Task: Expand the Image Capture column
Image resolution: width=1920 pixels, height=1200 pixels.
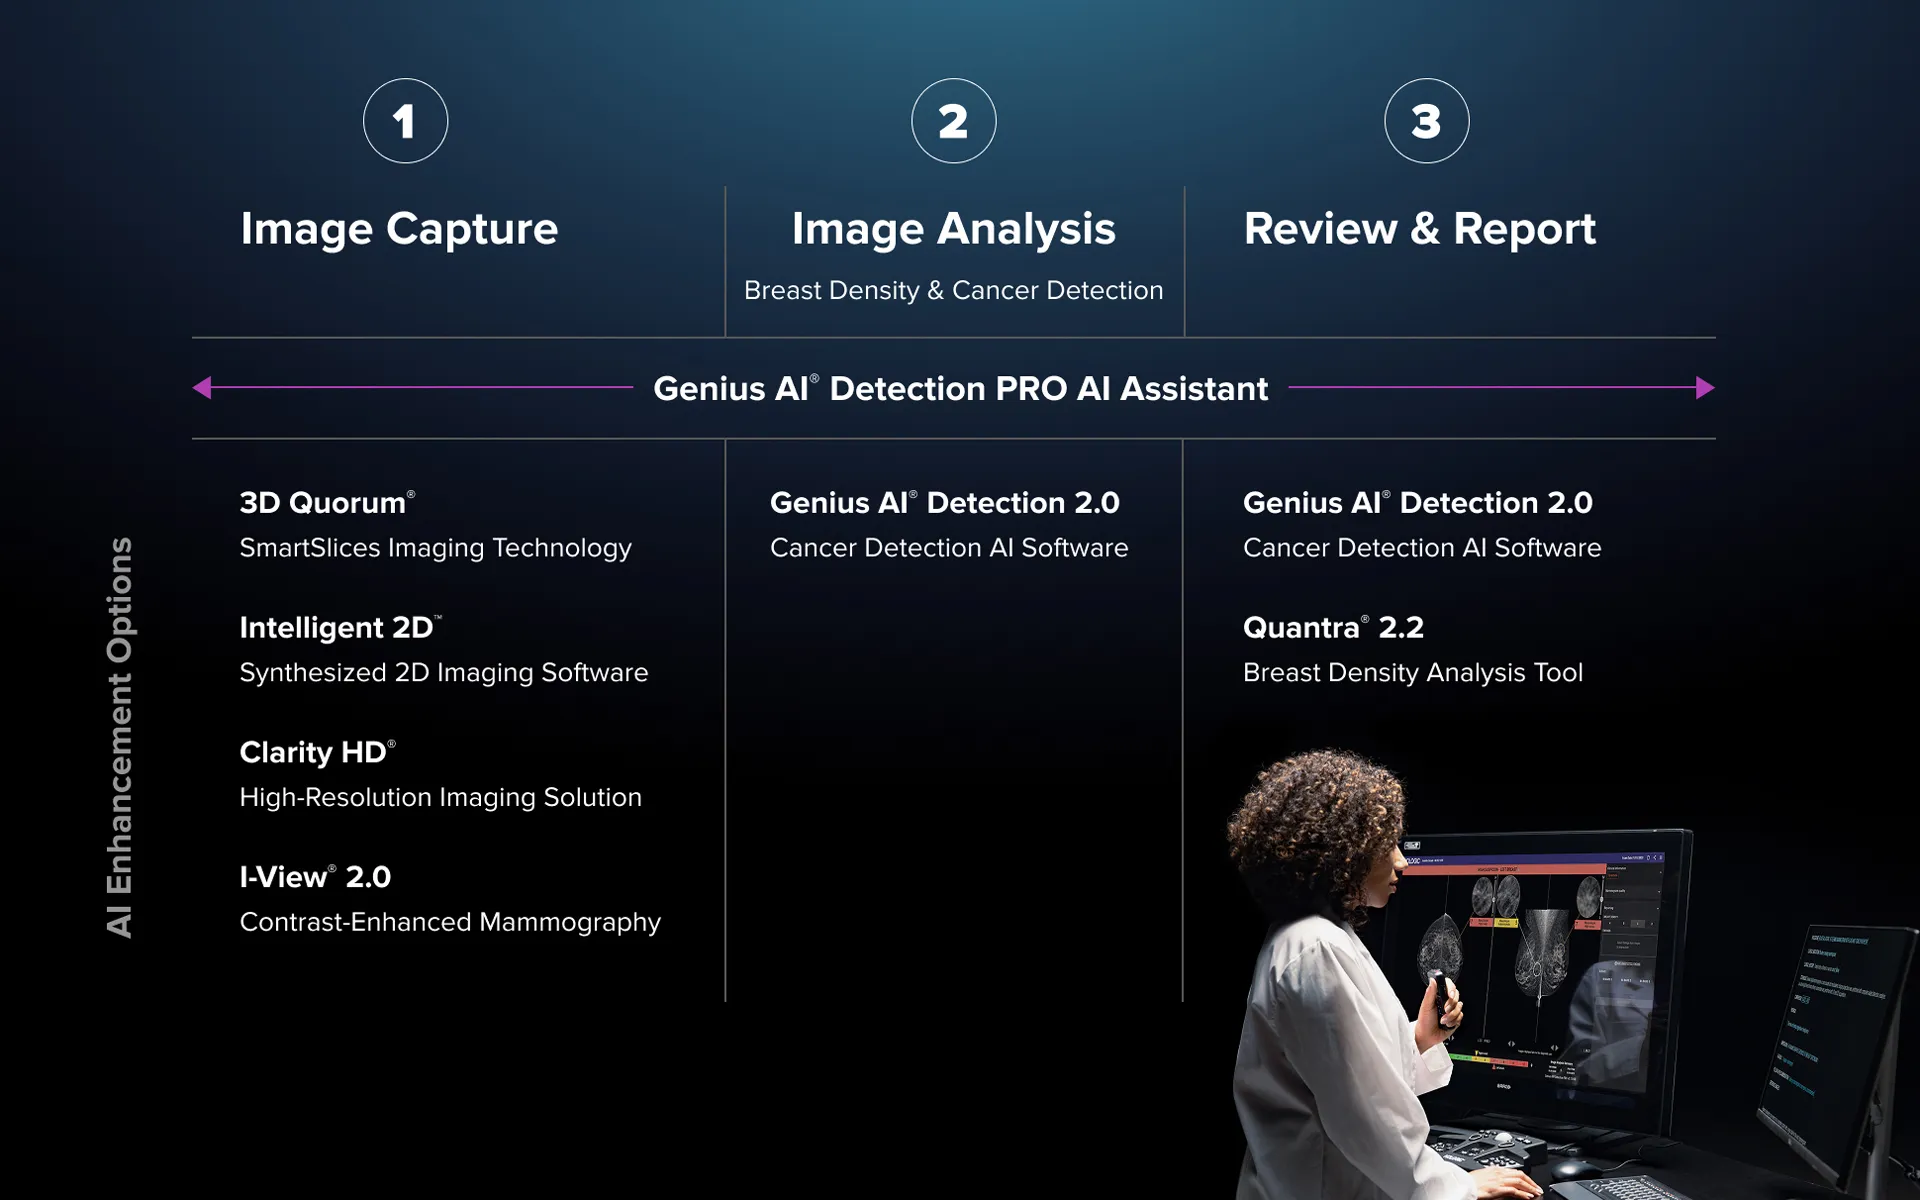Action: tap(398, 229)
